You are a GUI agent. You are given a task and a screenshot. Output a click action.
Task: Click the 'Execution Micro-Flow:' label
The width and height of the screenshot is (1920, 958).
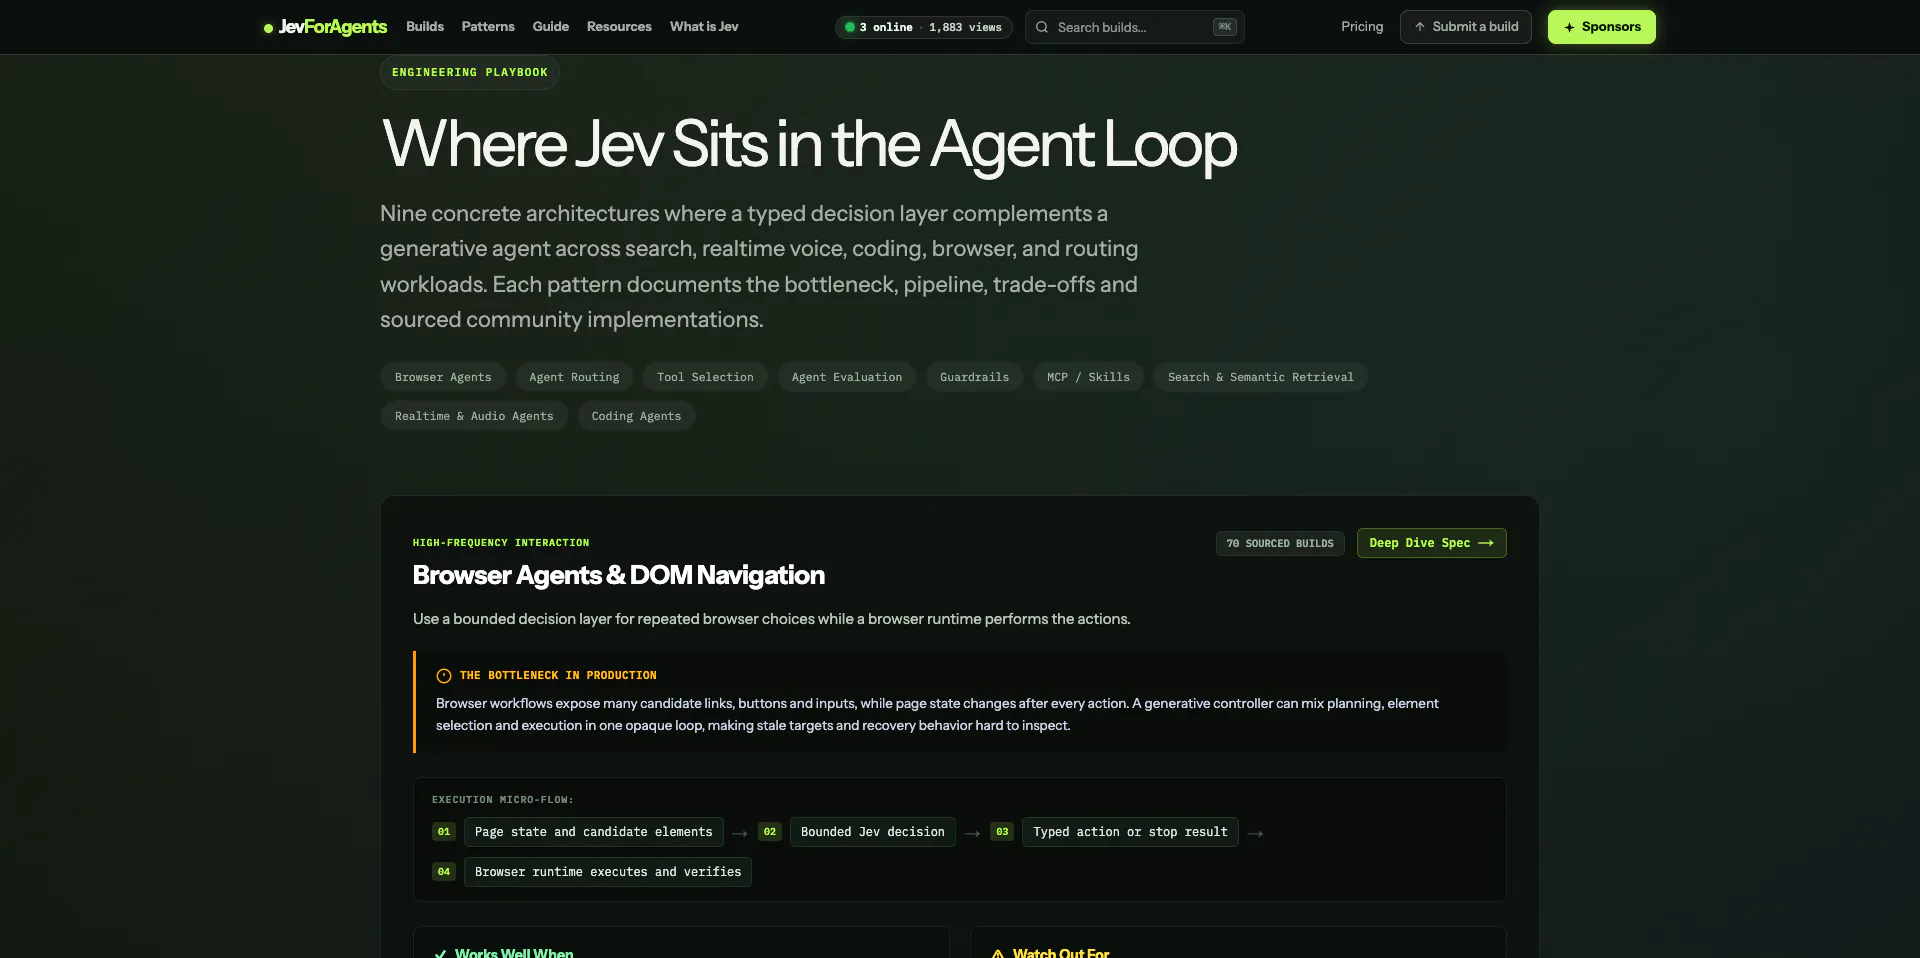[503, 800]
